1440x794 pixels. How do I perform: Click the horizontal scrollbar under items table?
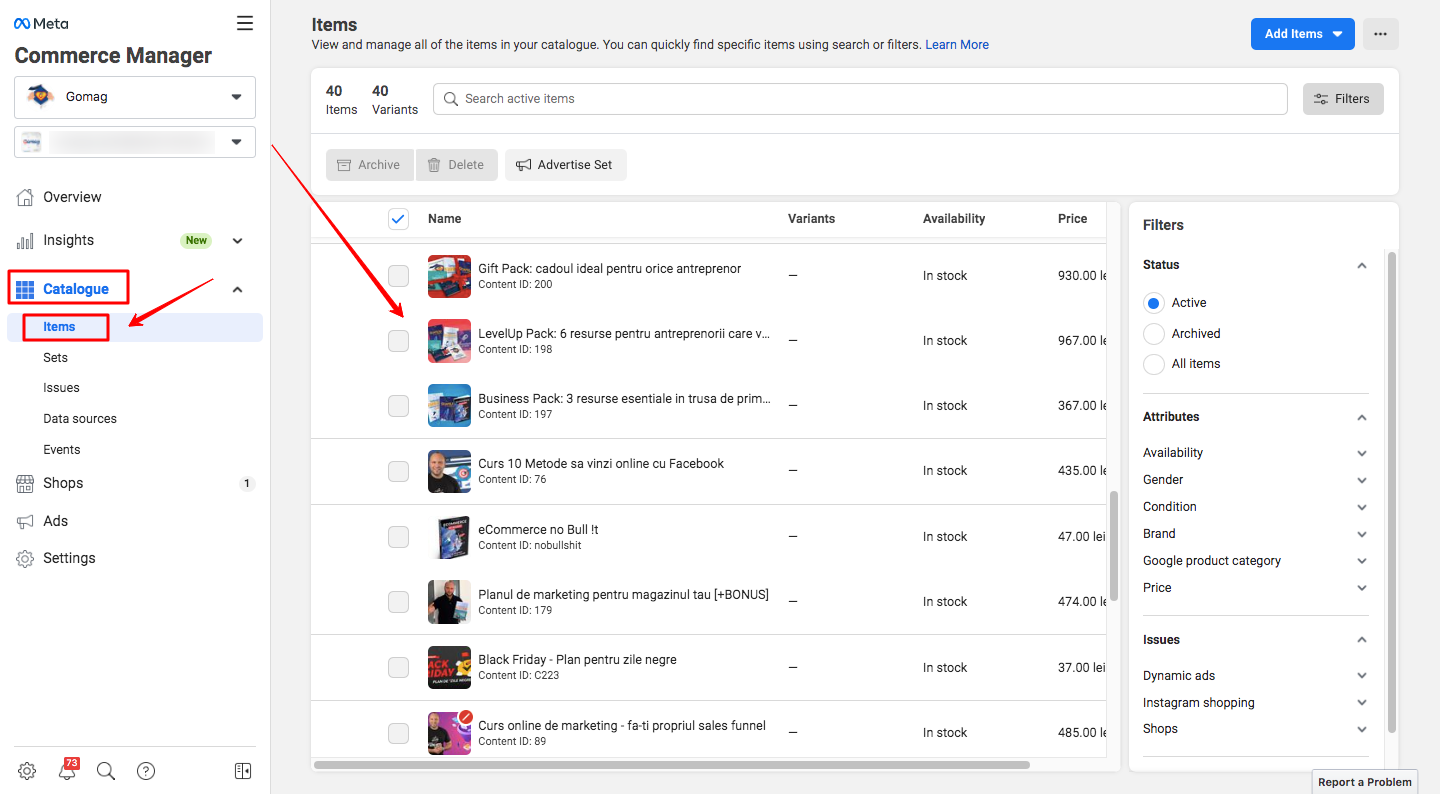(671, 765)
